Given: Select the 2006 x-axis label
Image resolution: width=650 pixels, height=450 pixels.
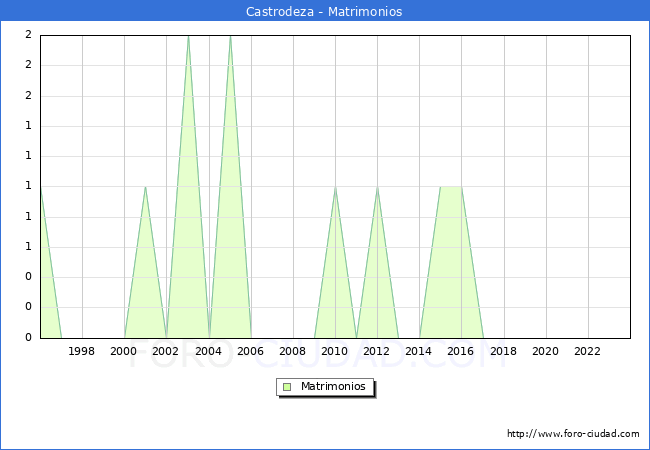Looking at the screenshot, I should (x=250, y=352).
